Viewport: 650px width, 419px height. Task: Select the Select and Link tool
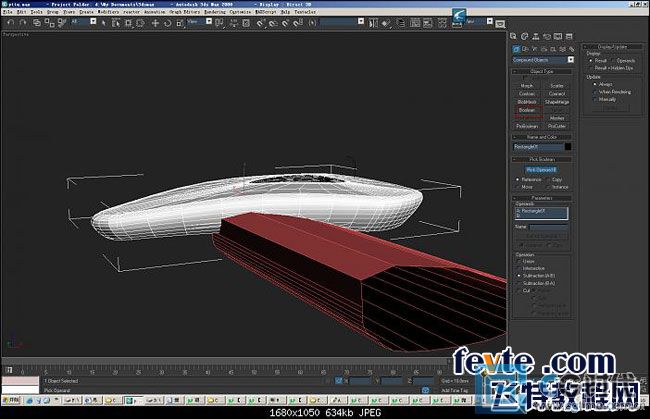pyautogui.click(x=36, y=23)
